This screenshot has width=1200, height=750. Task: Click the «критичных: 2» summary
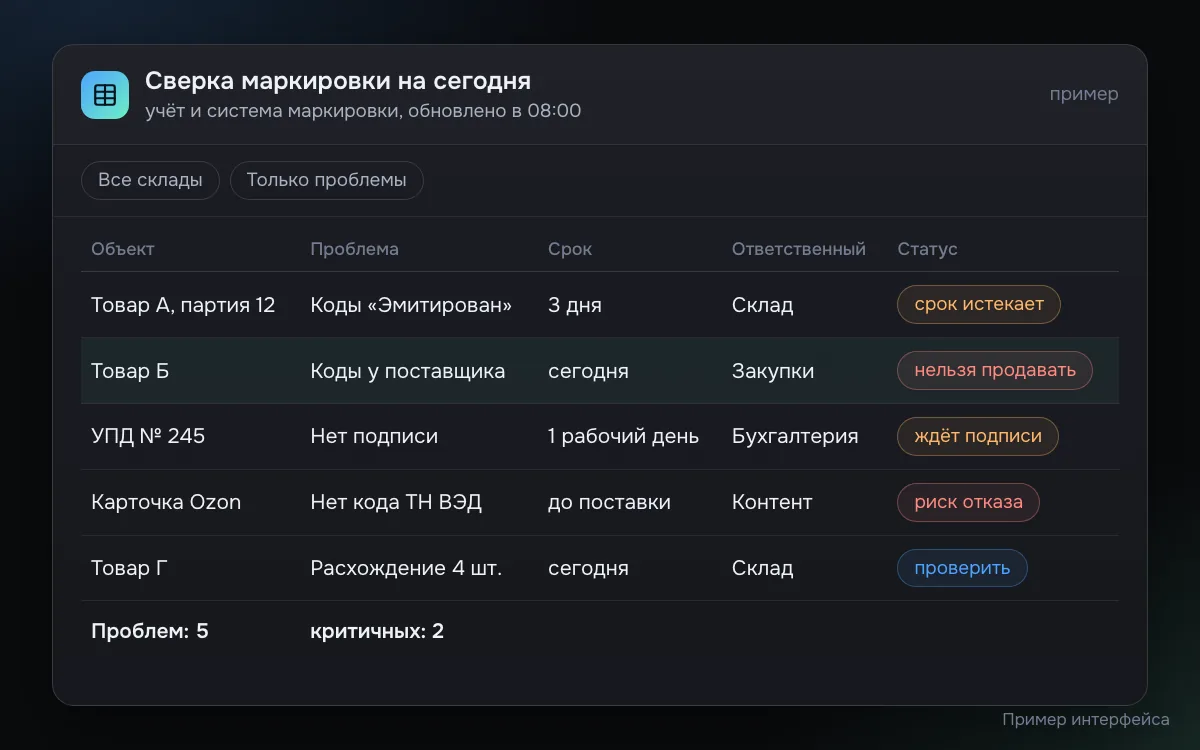[x=377, y=631]
